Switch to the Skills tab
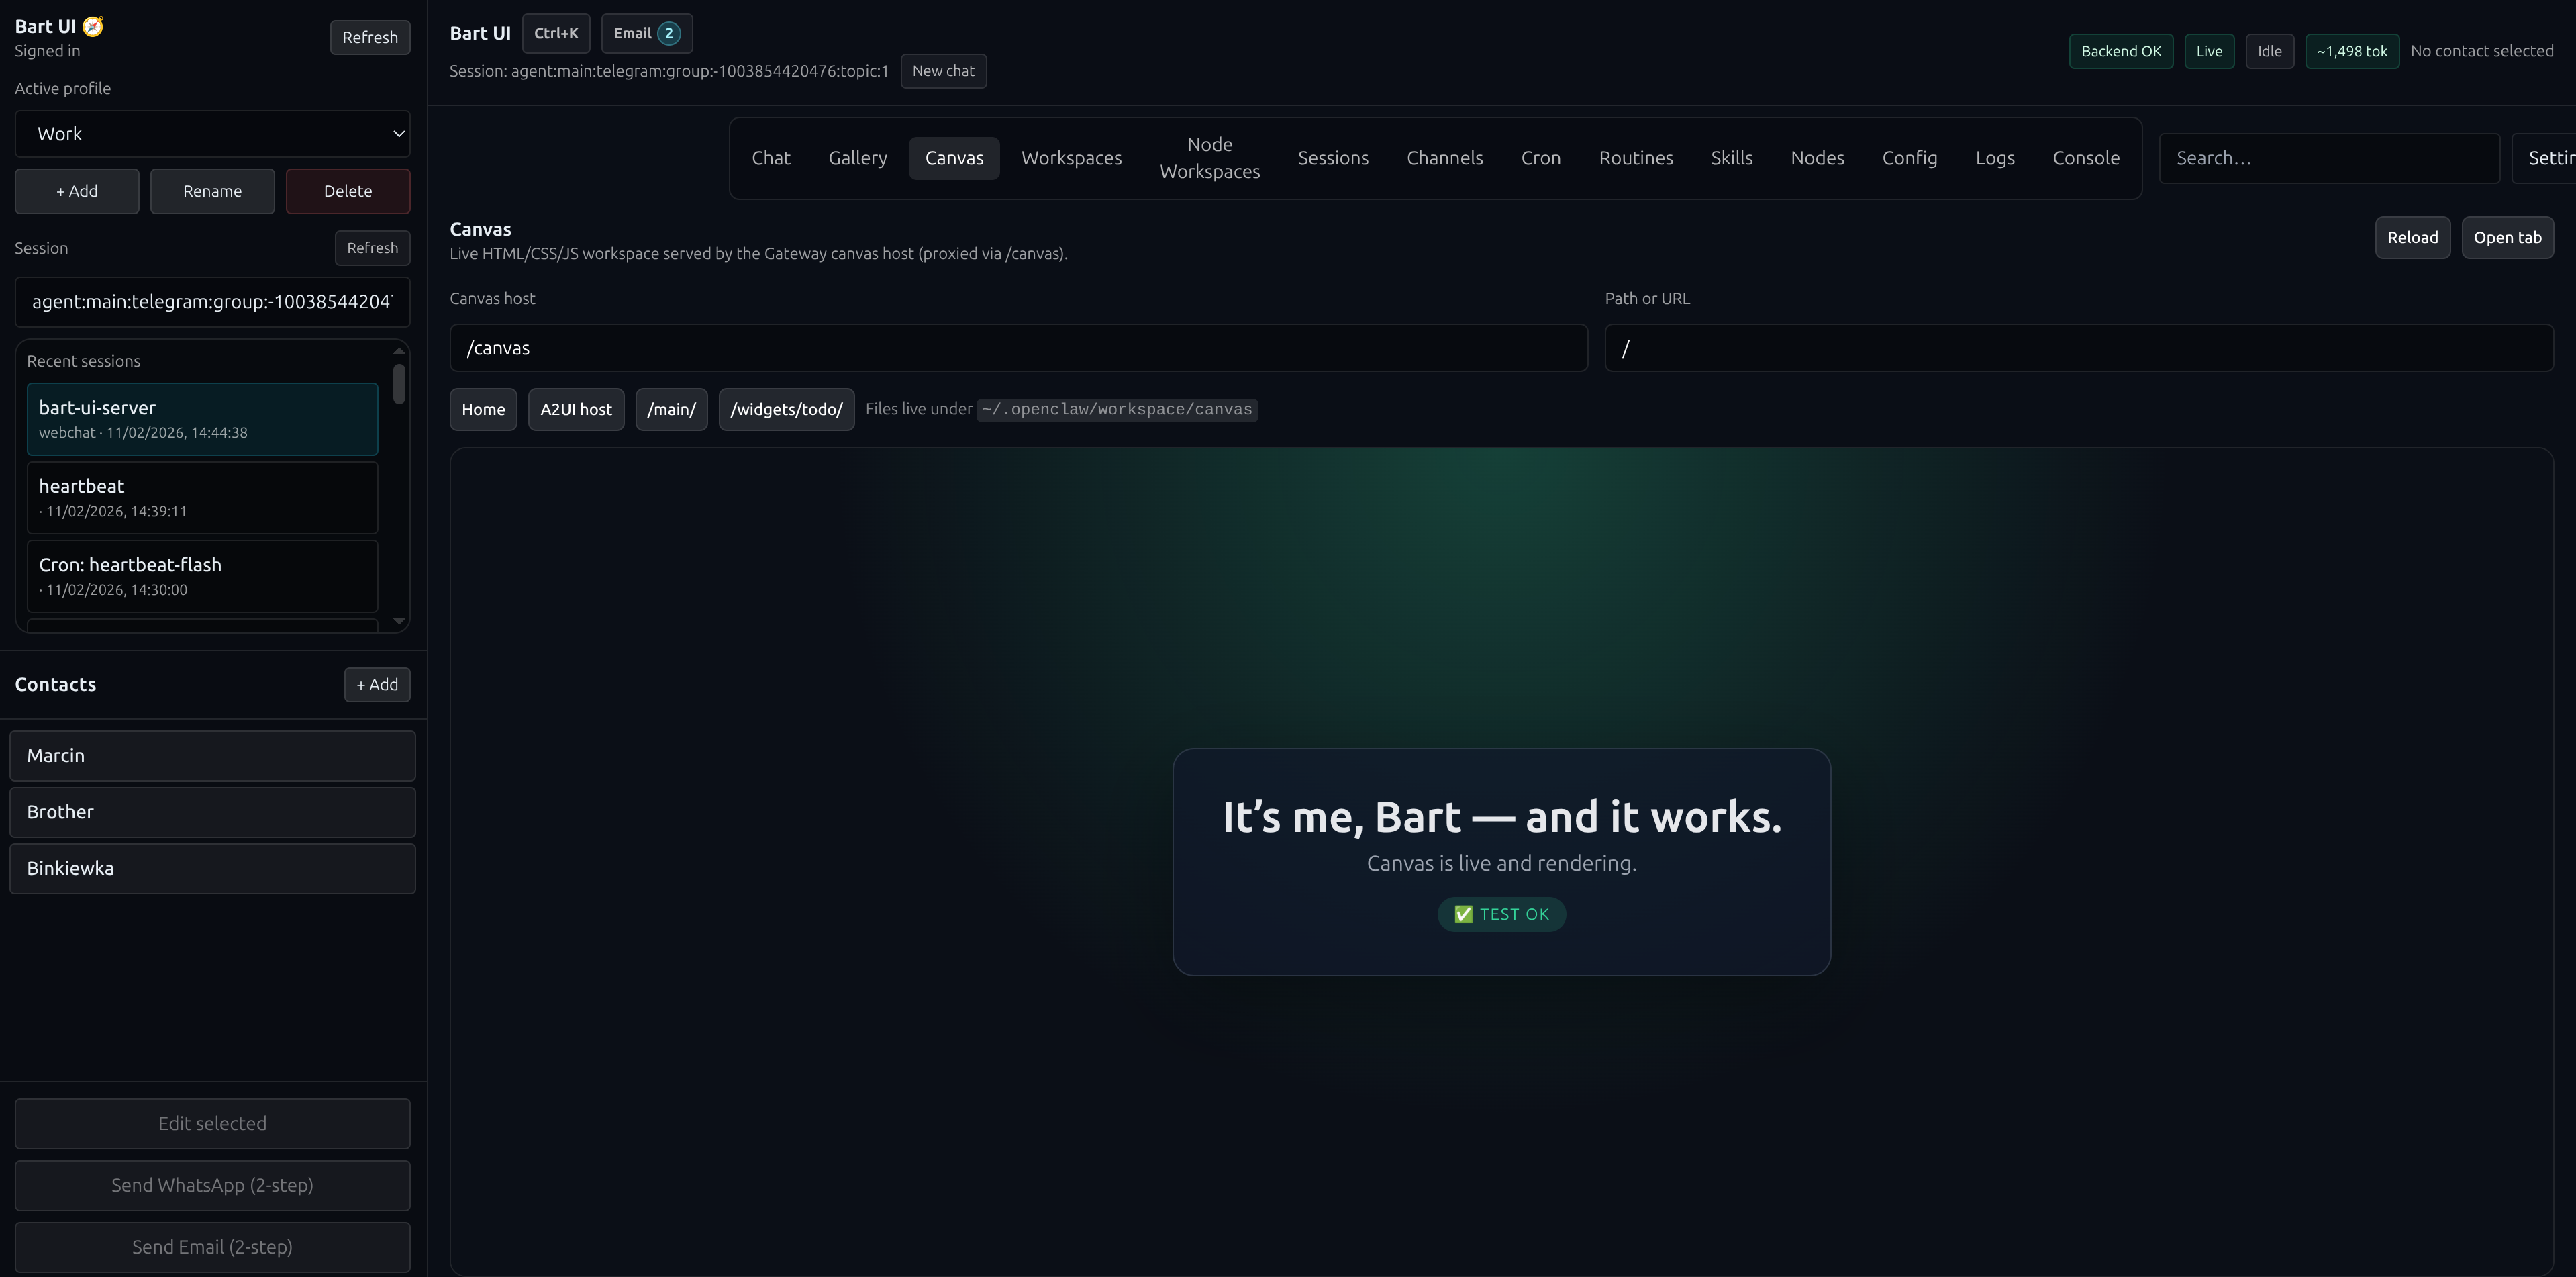 pyautogui.click(x=1731, y=158)
